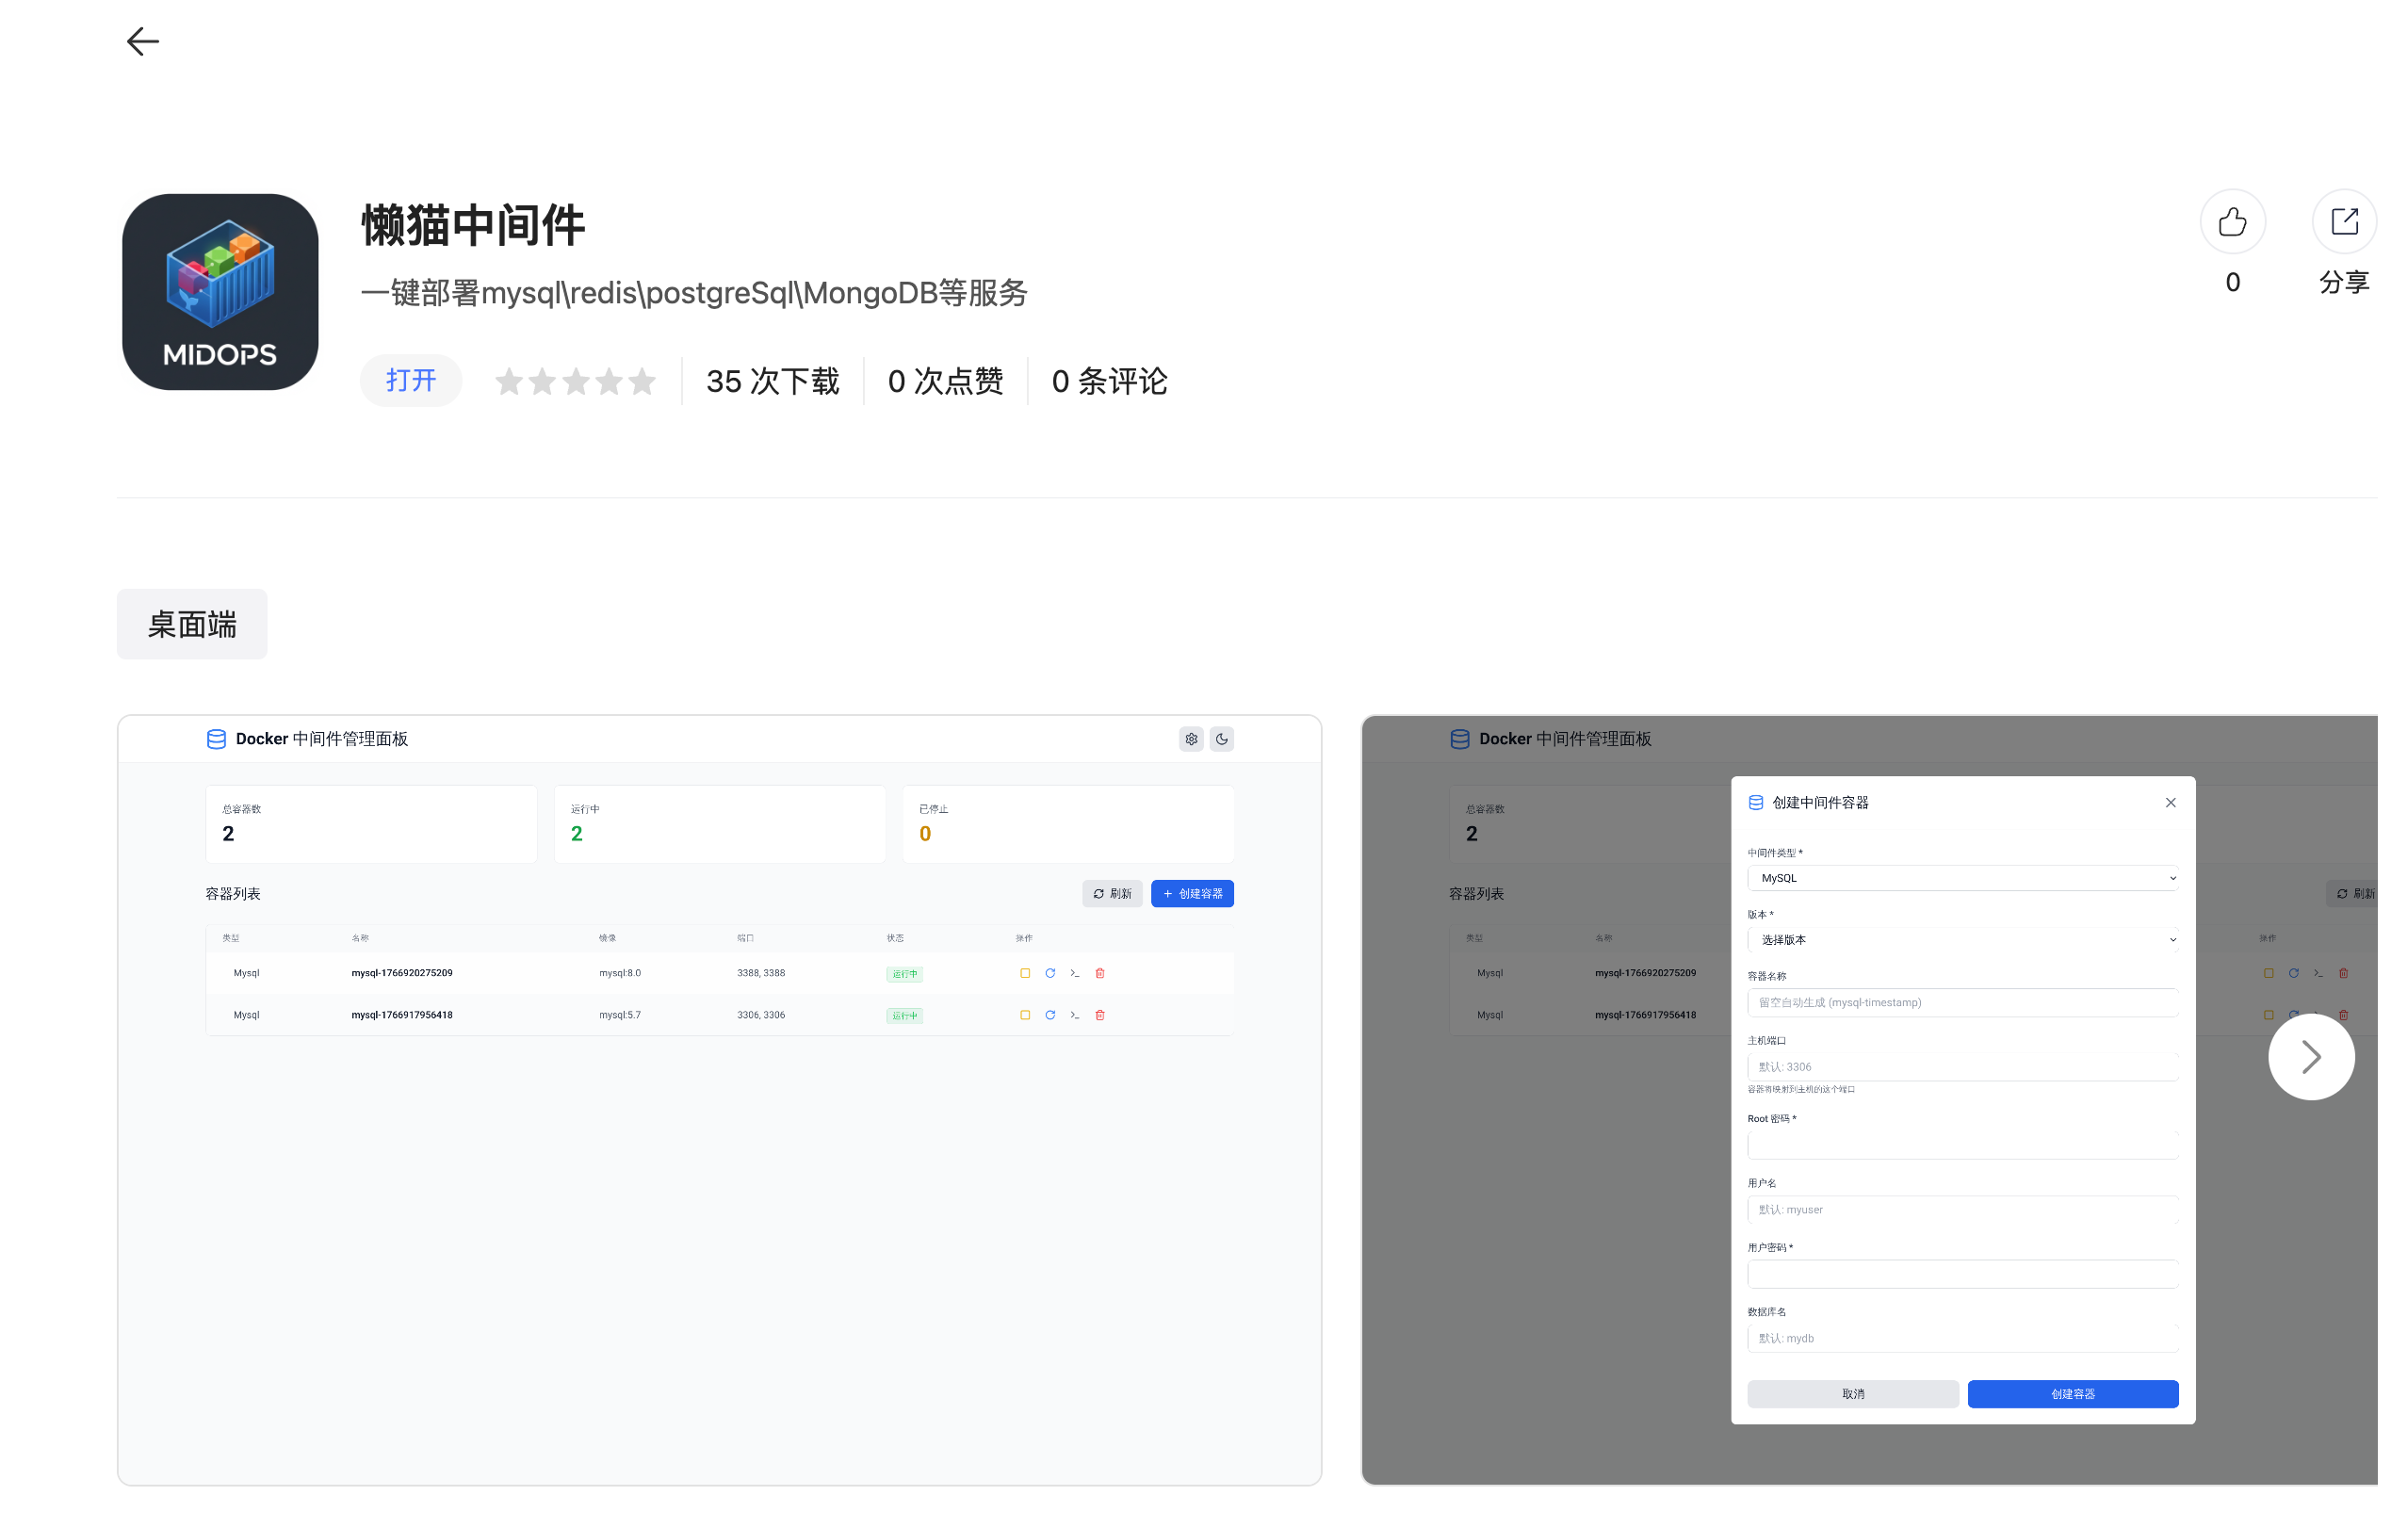The image size is (2408, 1528).
Task: Click restart icon for mysql:5.7 container
Action: click(1049, 1015)
